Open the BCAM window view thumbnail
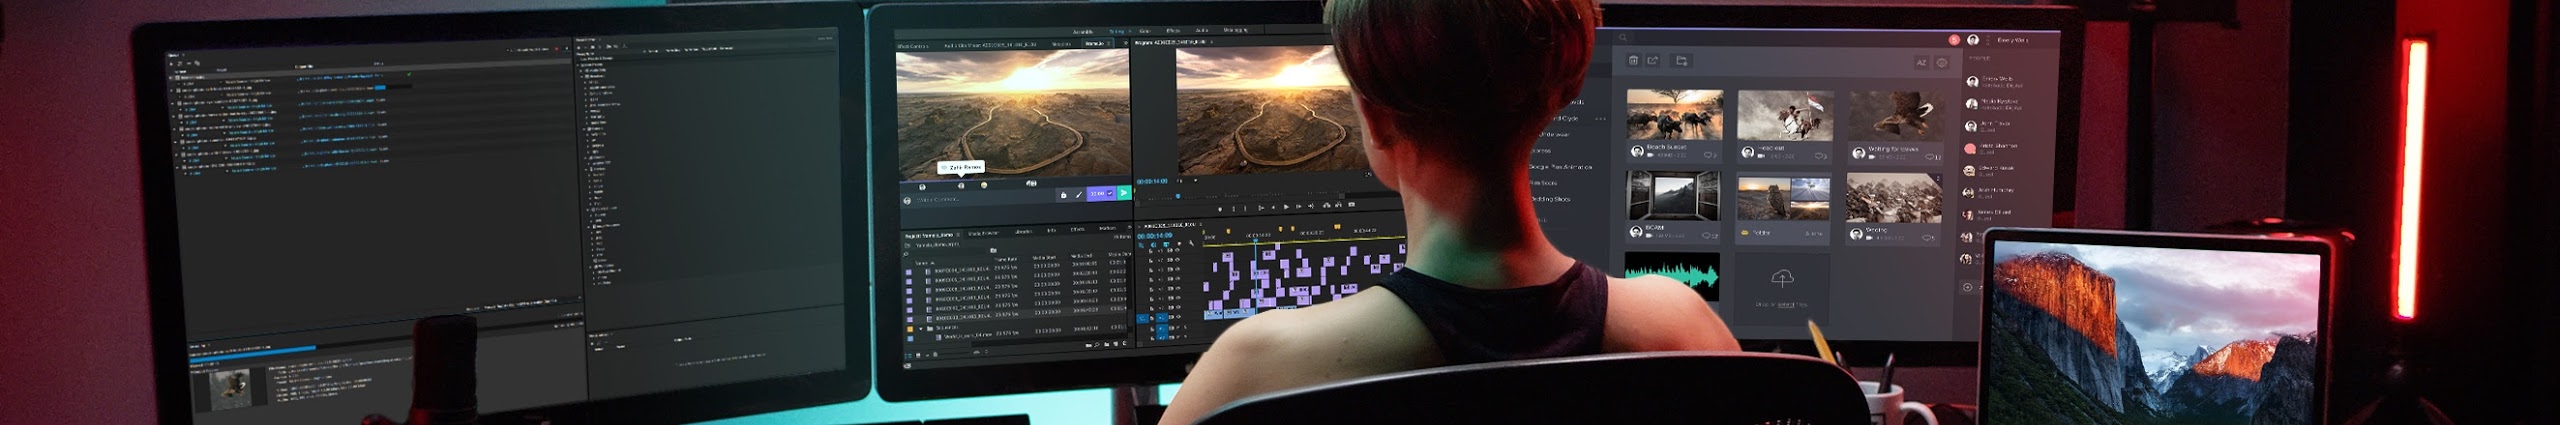The image size is (2560, 425). click(x=1672, y=195)
